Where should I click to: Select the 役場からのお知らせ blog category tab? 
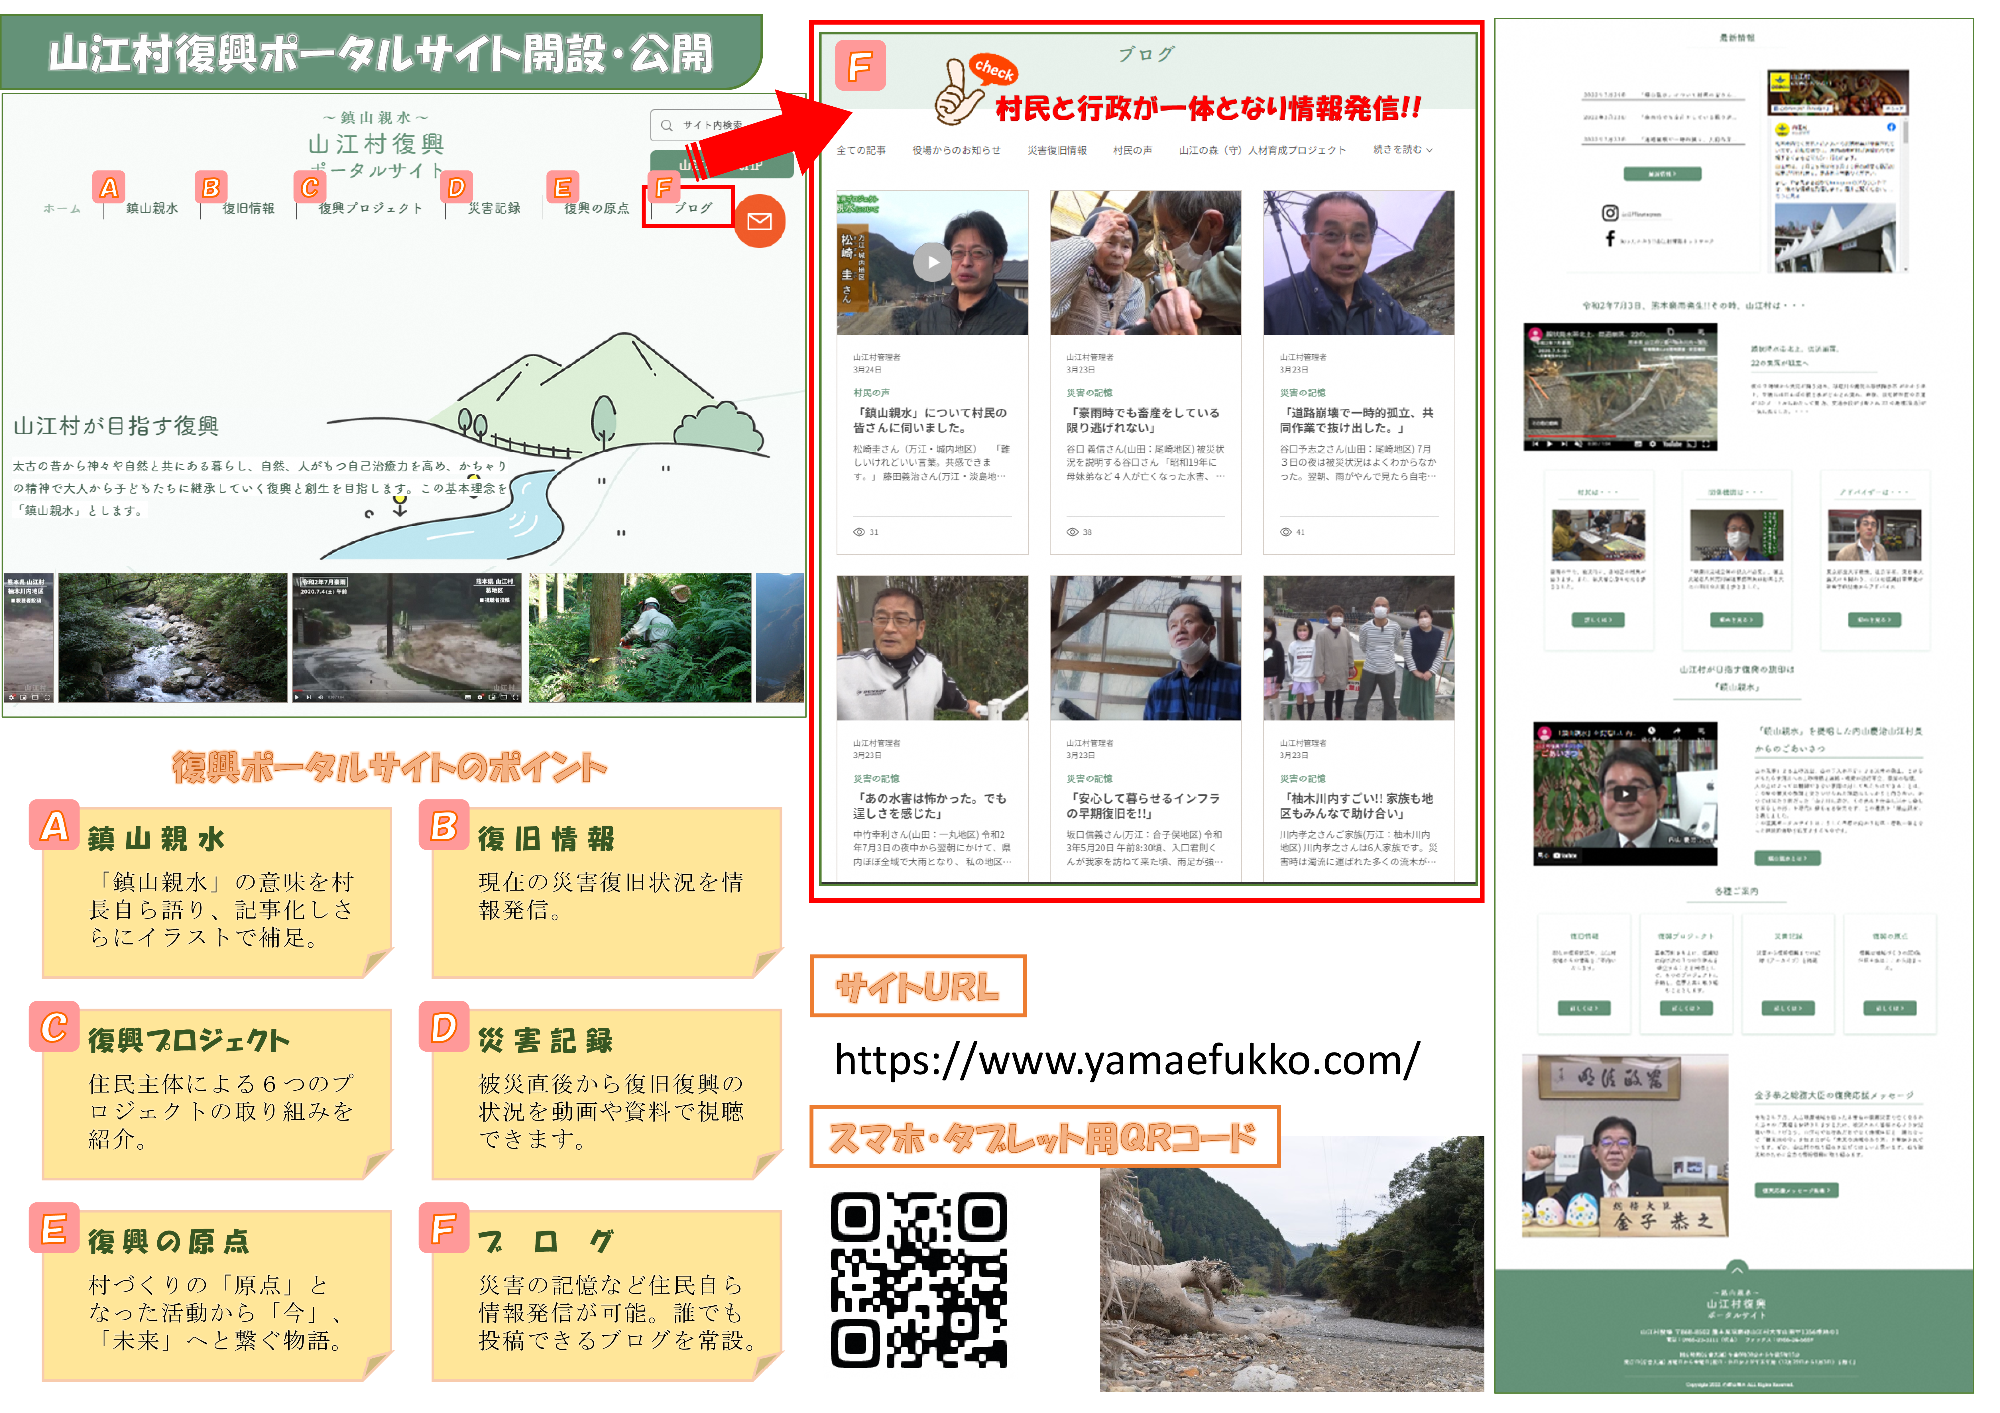tap(956, 150)
